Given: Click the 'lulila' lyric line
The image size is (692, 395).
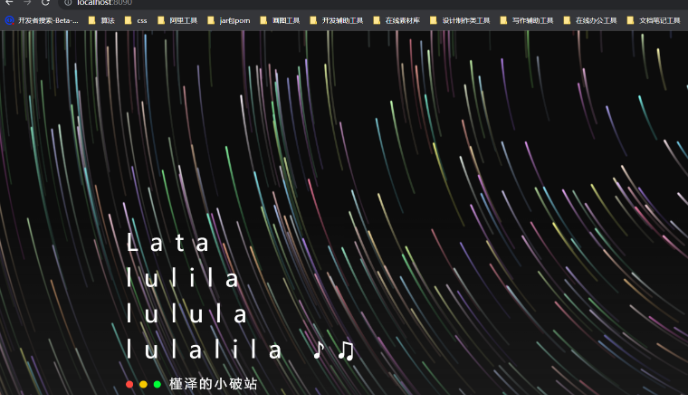Looking at the screenshot, I should [x=183, y=278].
